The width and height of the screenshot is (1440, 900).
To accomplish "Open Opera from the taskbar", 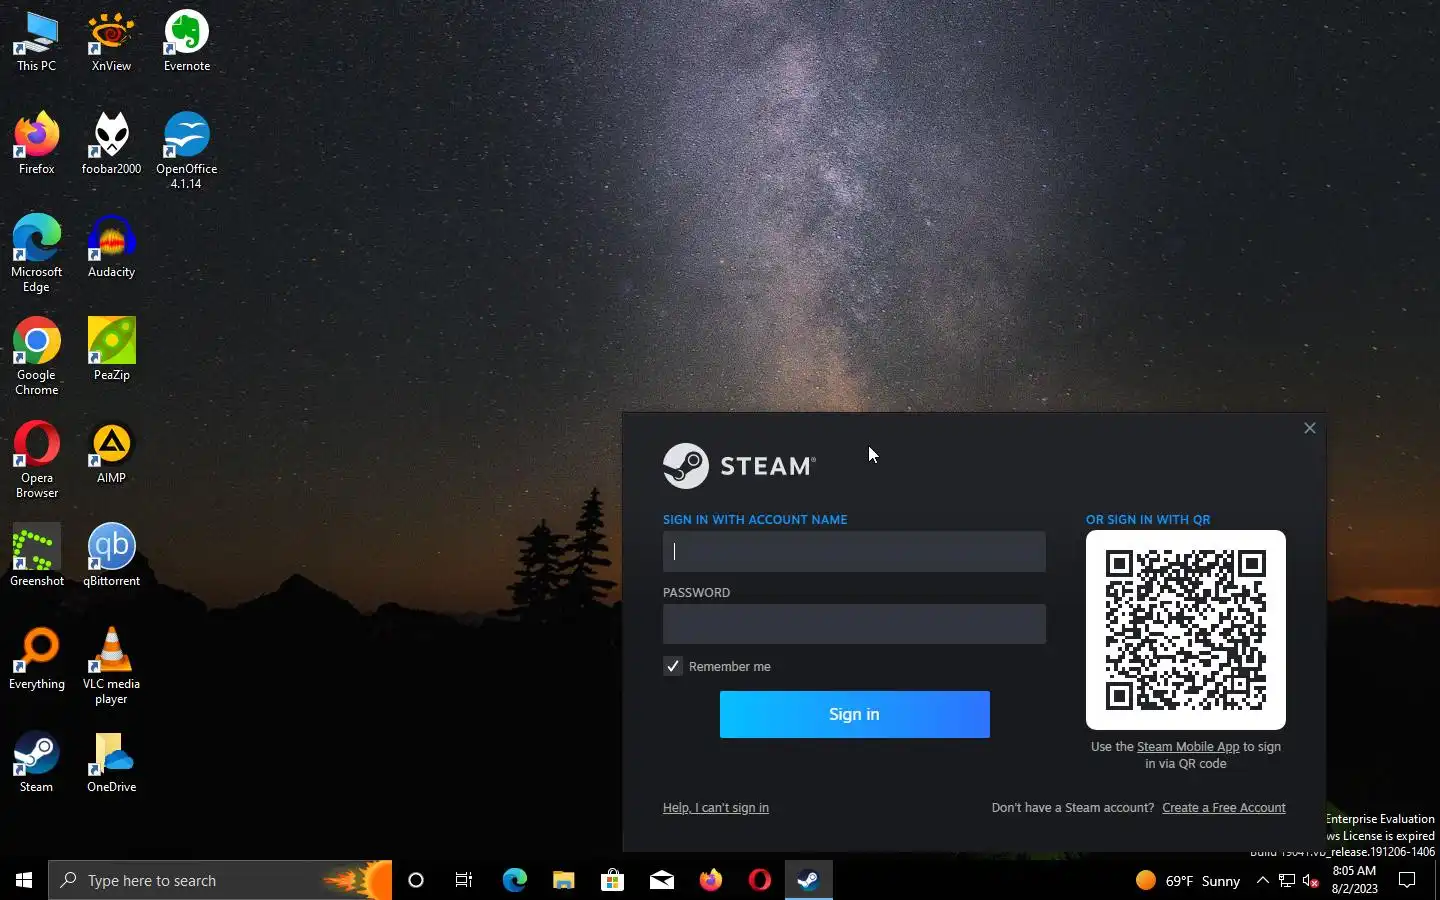I will click(759, 880).
